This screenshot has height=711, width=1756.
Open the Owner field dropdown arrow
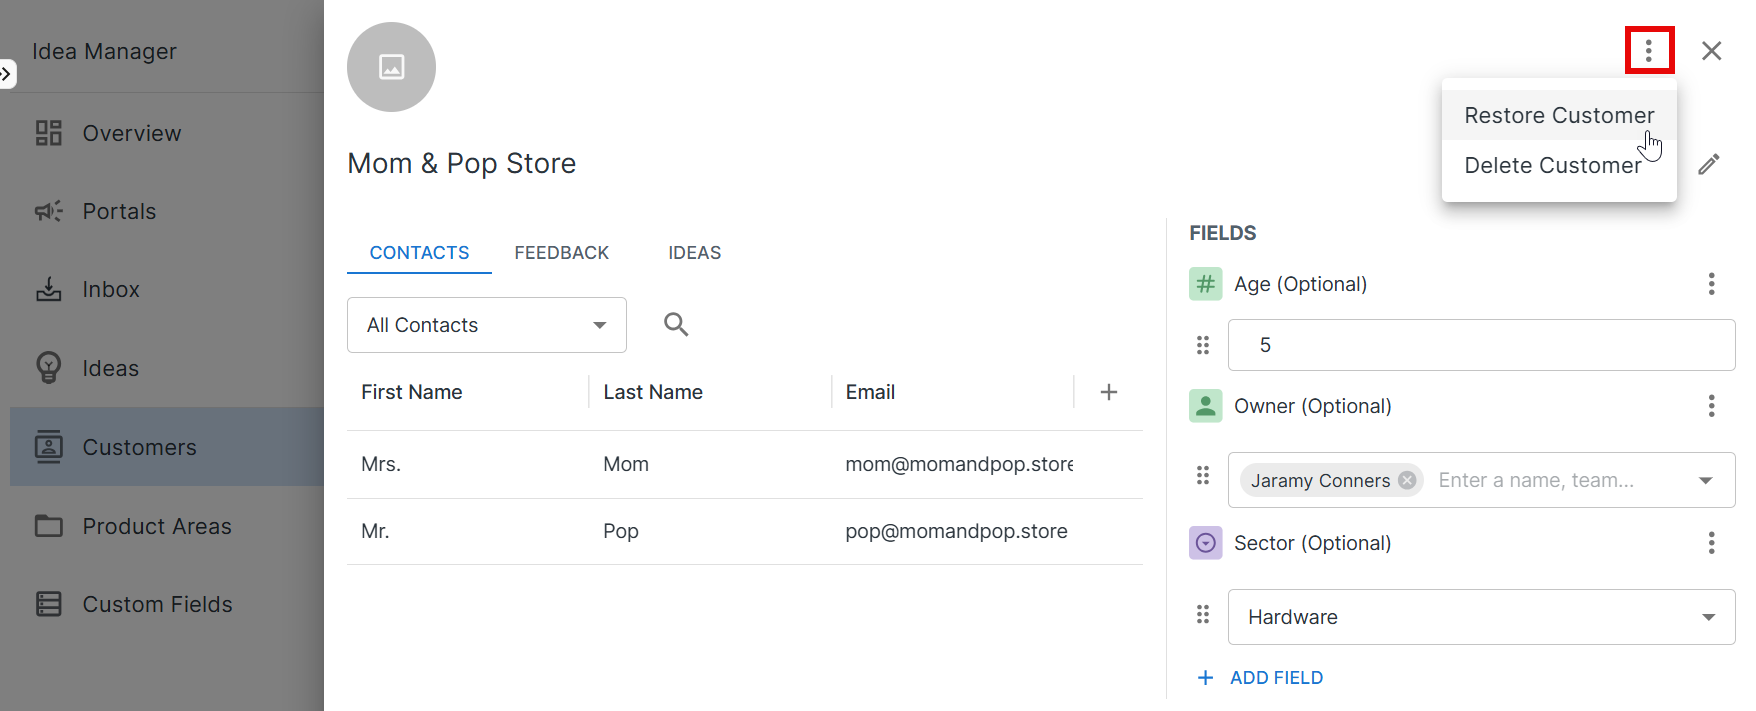[x=1706, y=481]
